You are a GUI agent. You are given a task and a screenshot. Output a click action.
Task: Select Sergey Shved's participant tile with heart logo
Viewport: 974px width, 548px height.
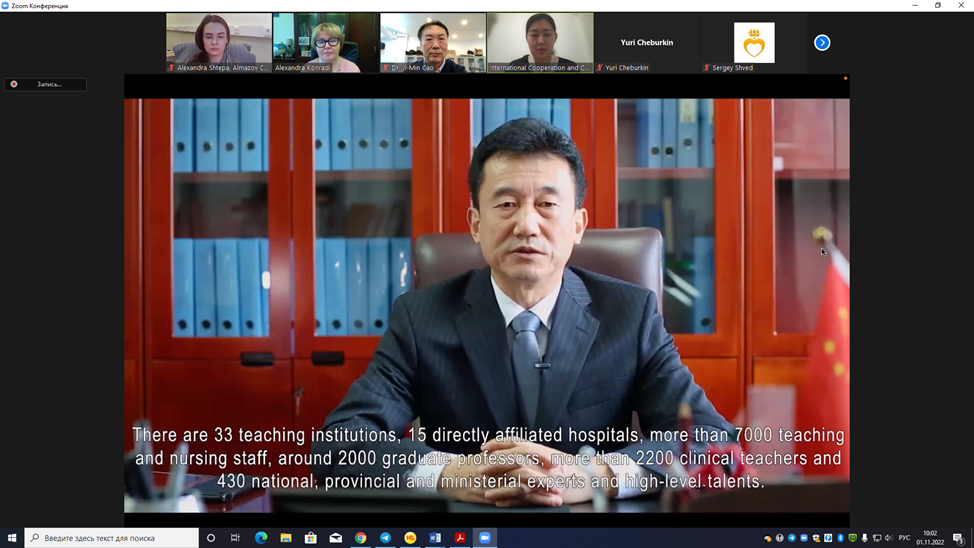point(754,43)
